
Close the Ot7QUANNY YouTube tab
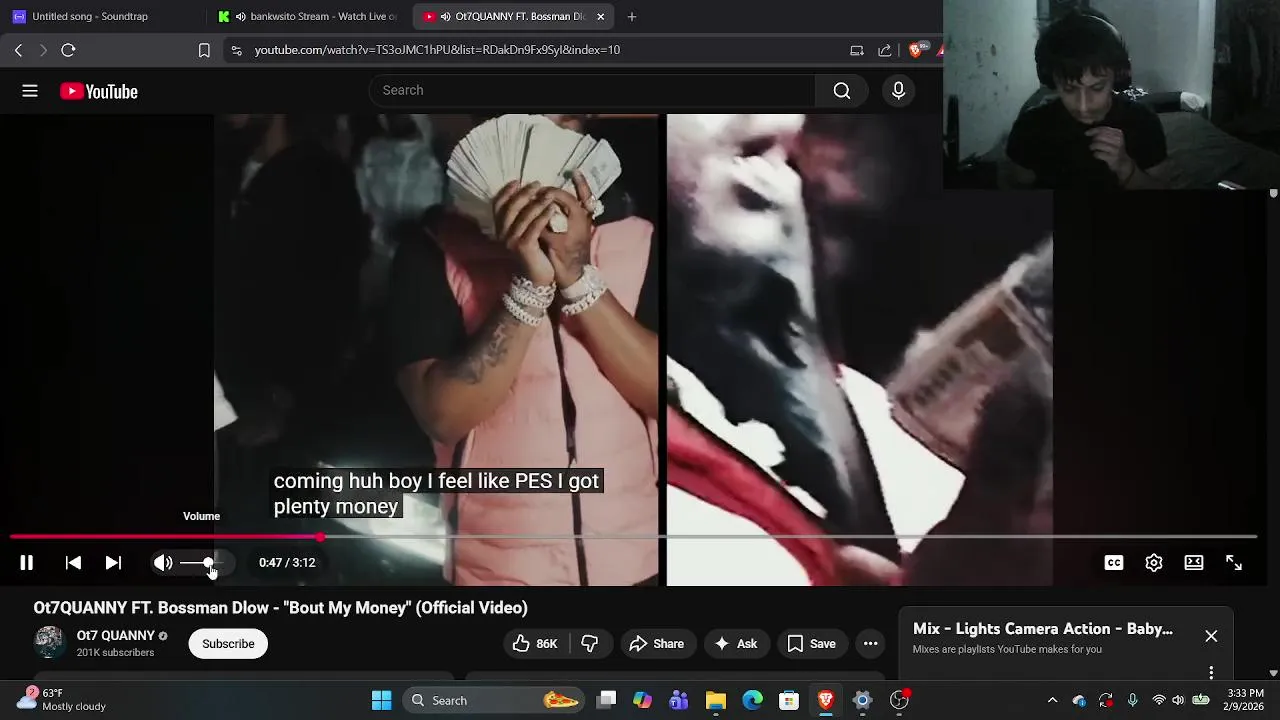600,16
